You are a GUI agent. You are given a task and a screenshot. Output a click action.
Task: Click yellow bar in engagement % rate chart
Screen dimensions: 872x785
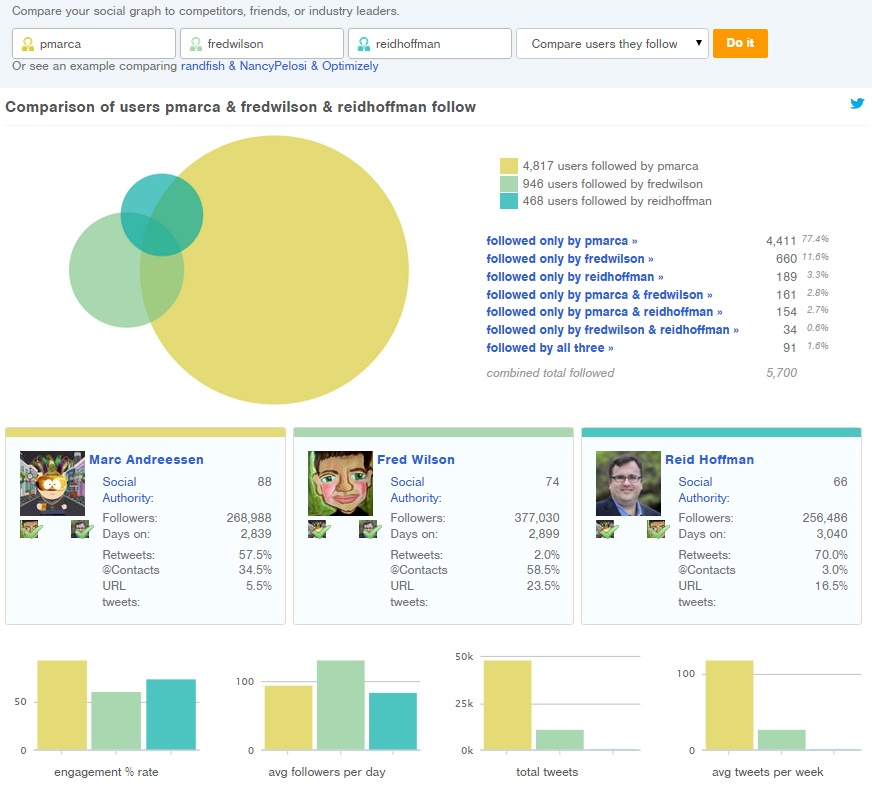(62, 705)
